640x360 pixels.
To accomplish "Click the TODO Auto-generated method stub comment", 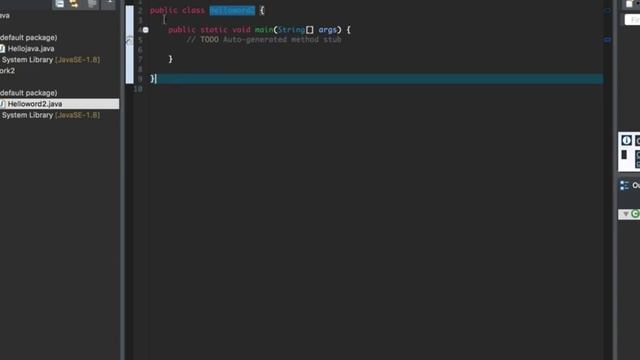I will coord(264,40).
